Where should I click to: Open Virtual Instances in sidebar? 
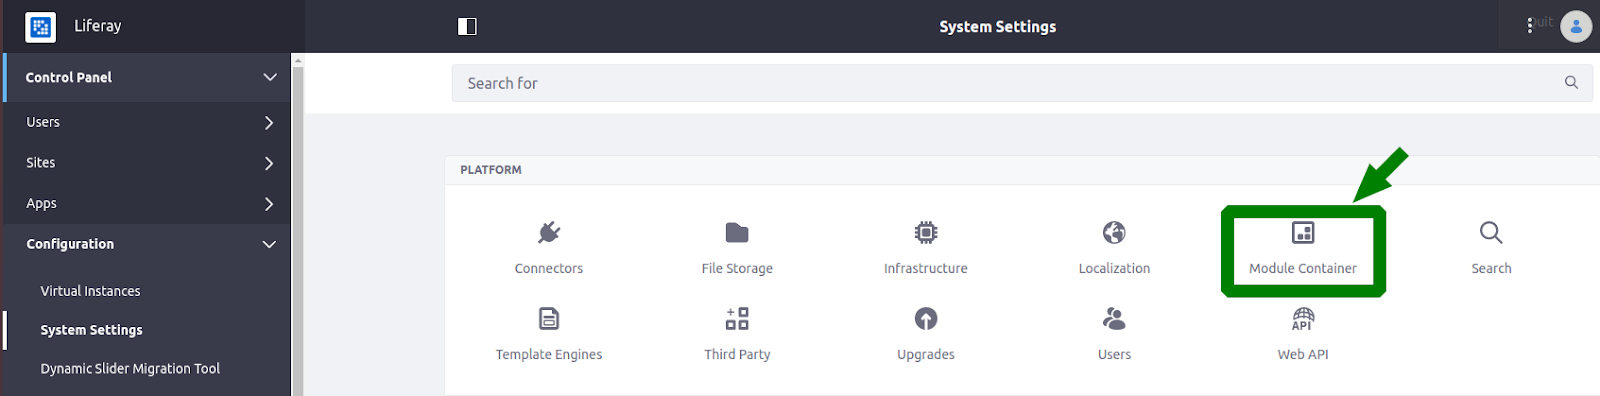pos(90,291)
